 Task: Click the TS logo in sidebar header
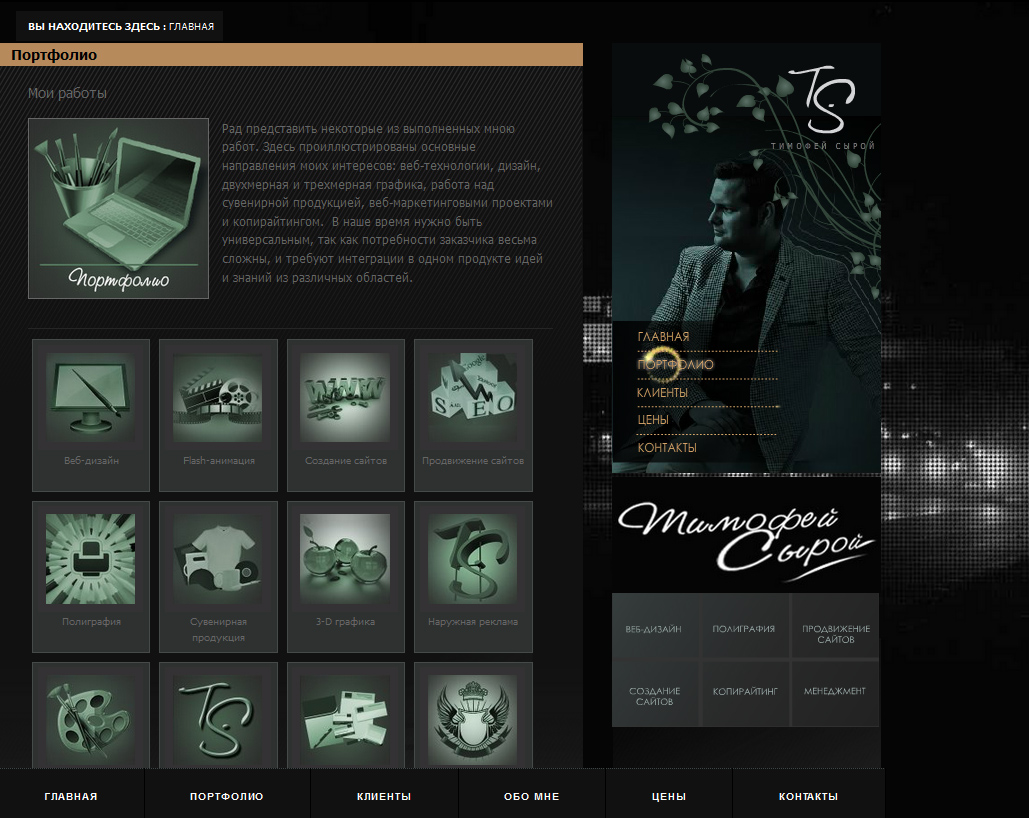tap(822, 98)
